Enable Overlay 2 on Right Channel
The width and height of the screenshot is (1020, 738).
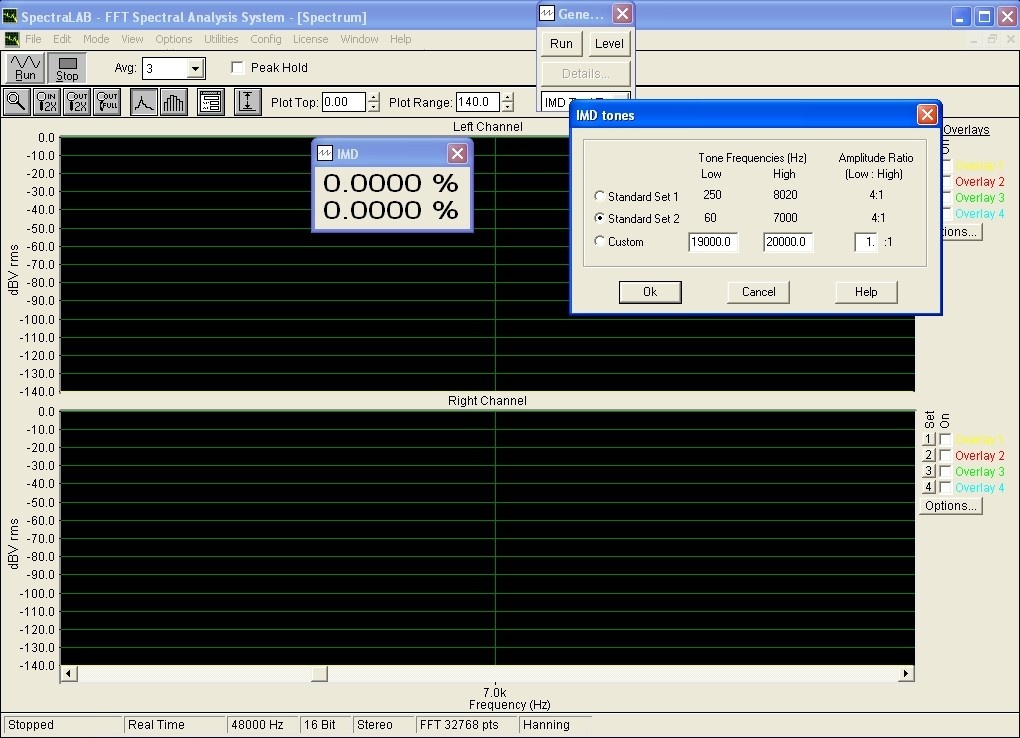(x=945, y=456)
